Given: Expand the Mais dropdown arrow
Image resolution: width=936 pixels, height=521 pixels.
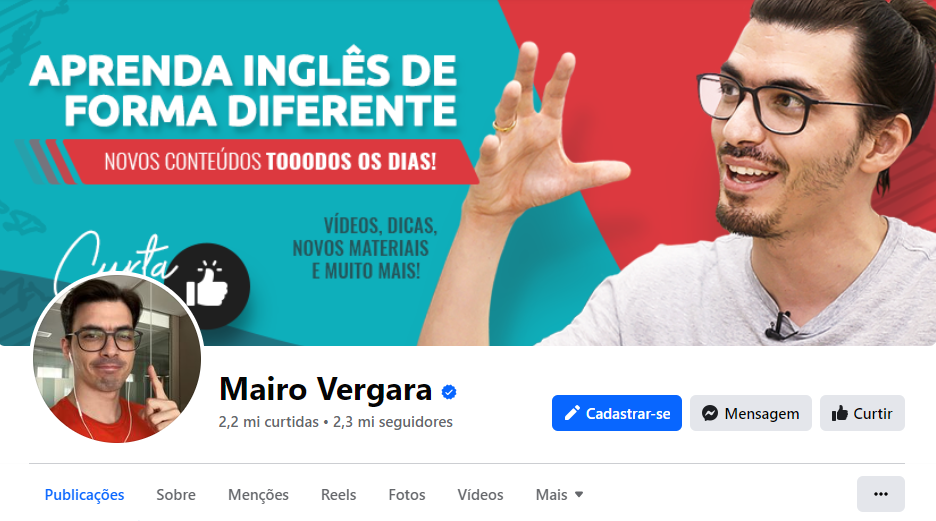Looking at the screenshot, I should pyautogui.click(x=578, y=494).
